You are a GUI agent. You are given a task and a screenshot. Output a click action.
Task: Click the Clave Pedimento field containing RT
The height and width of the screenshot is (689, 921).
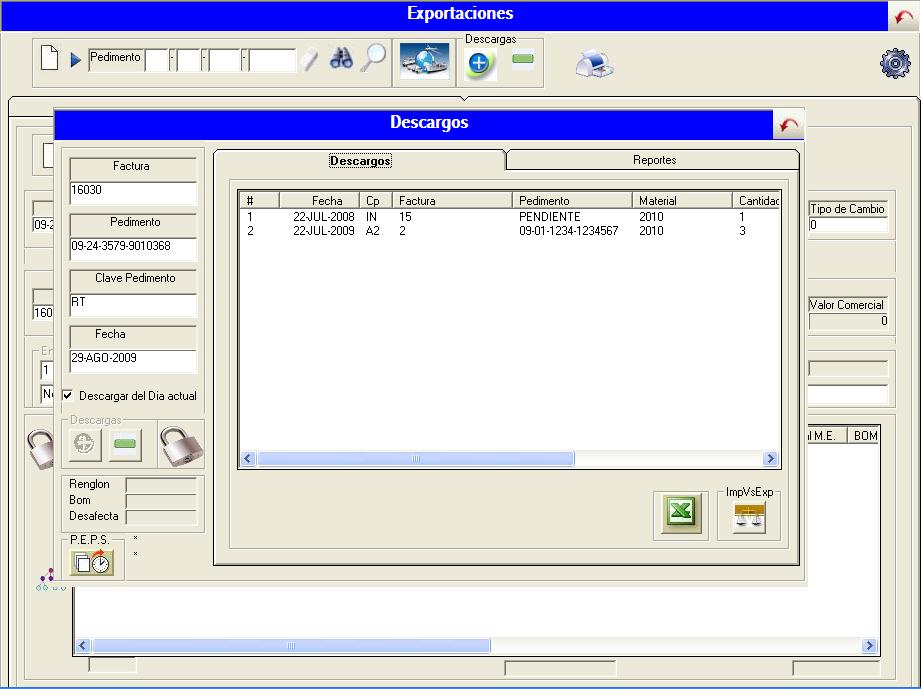[x=133, y=304]
